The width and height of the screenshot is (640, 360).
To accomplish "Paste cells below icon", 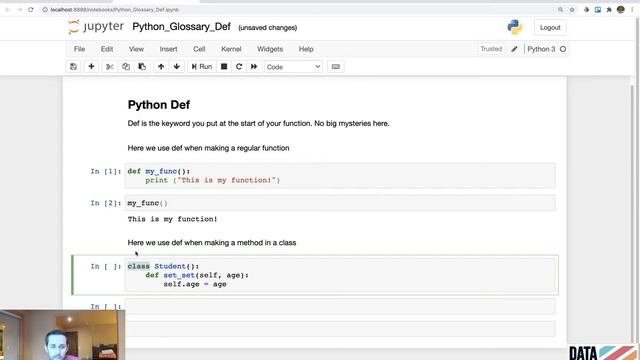I will pos(142,67).
